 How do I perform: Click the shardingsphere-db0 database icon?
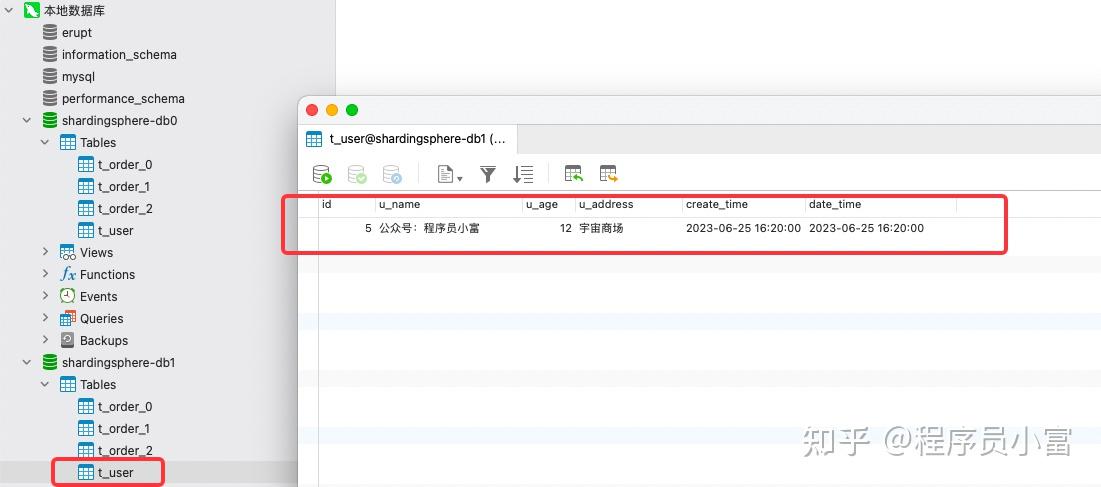point(50,120)
